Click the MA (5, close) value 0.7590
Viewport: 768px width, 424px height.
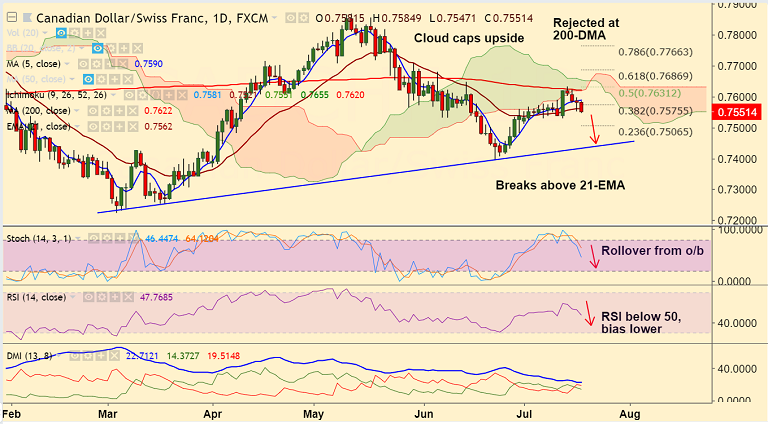(149, 64)
